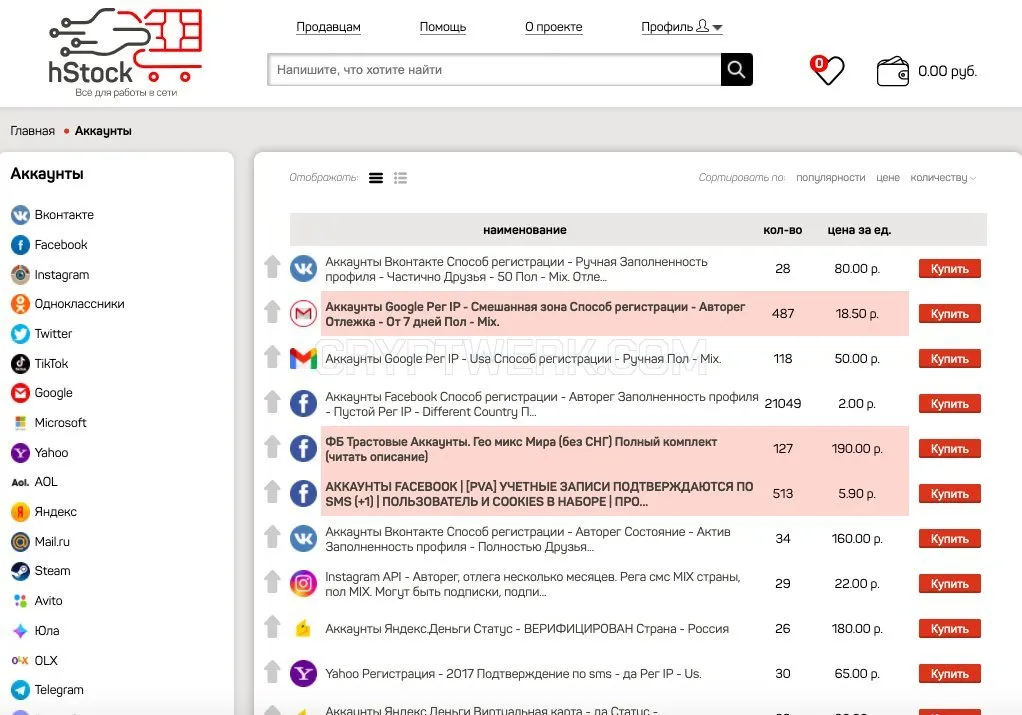Image resolution: width=1022 pixels, height=715 pixels.
Task: Sort listings by цене
Action: click(888, 177)
